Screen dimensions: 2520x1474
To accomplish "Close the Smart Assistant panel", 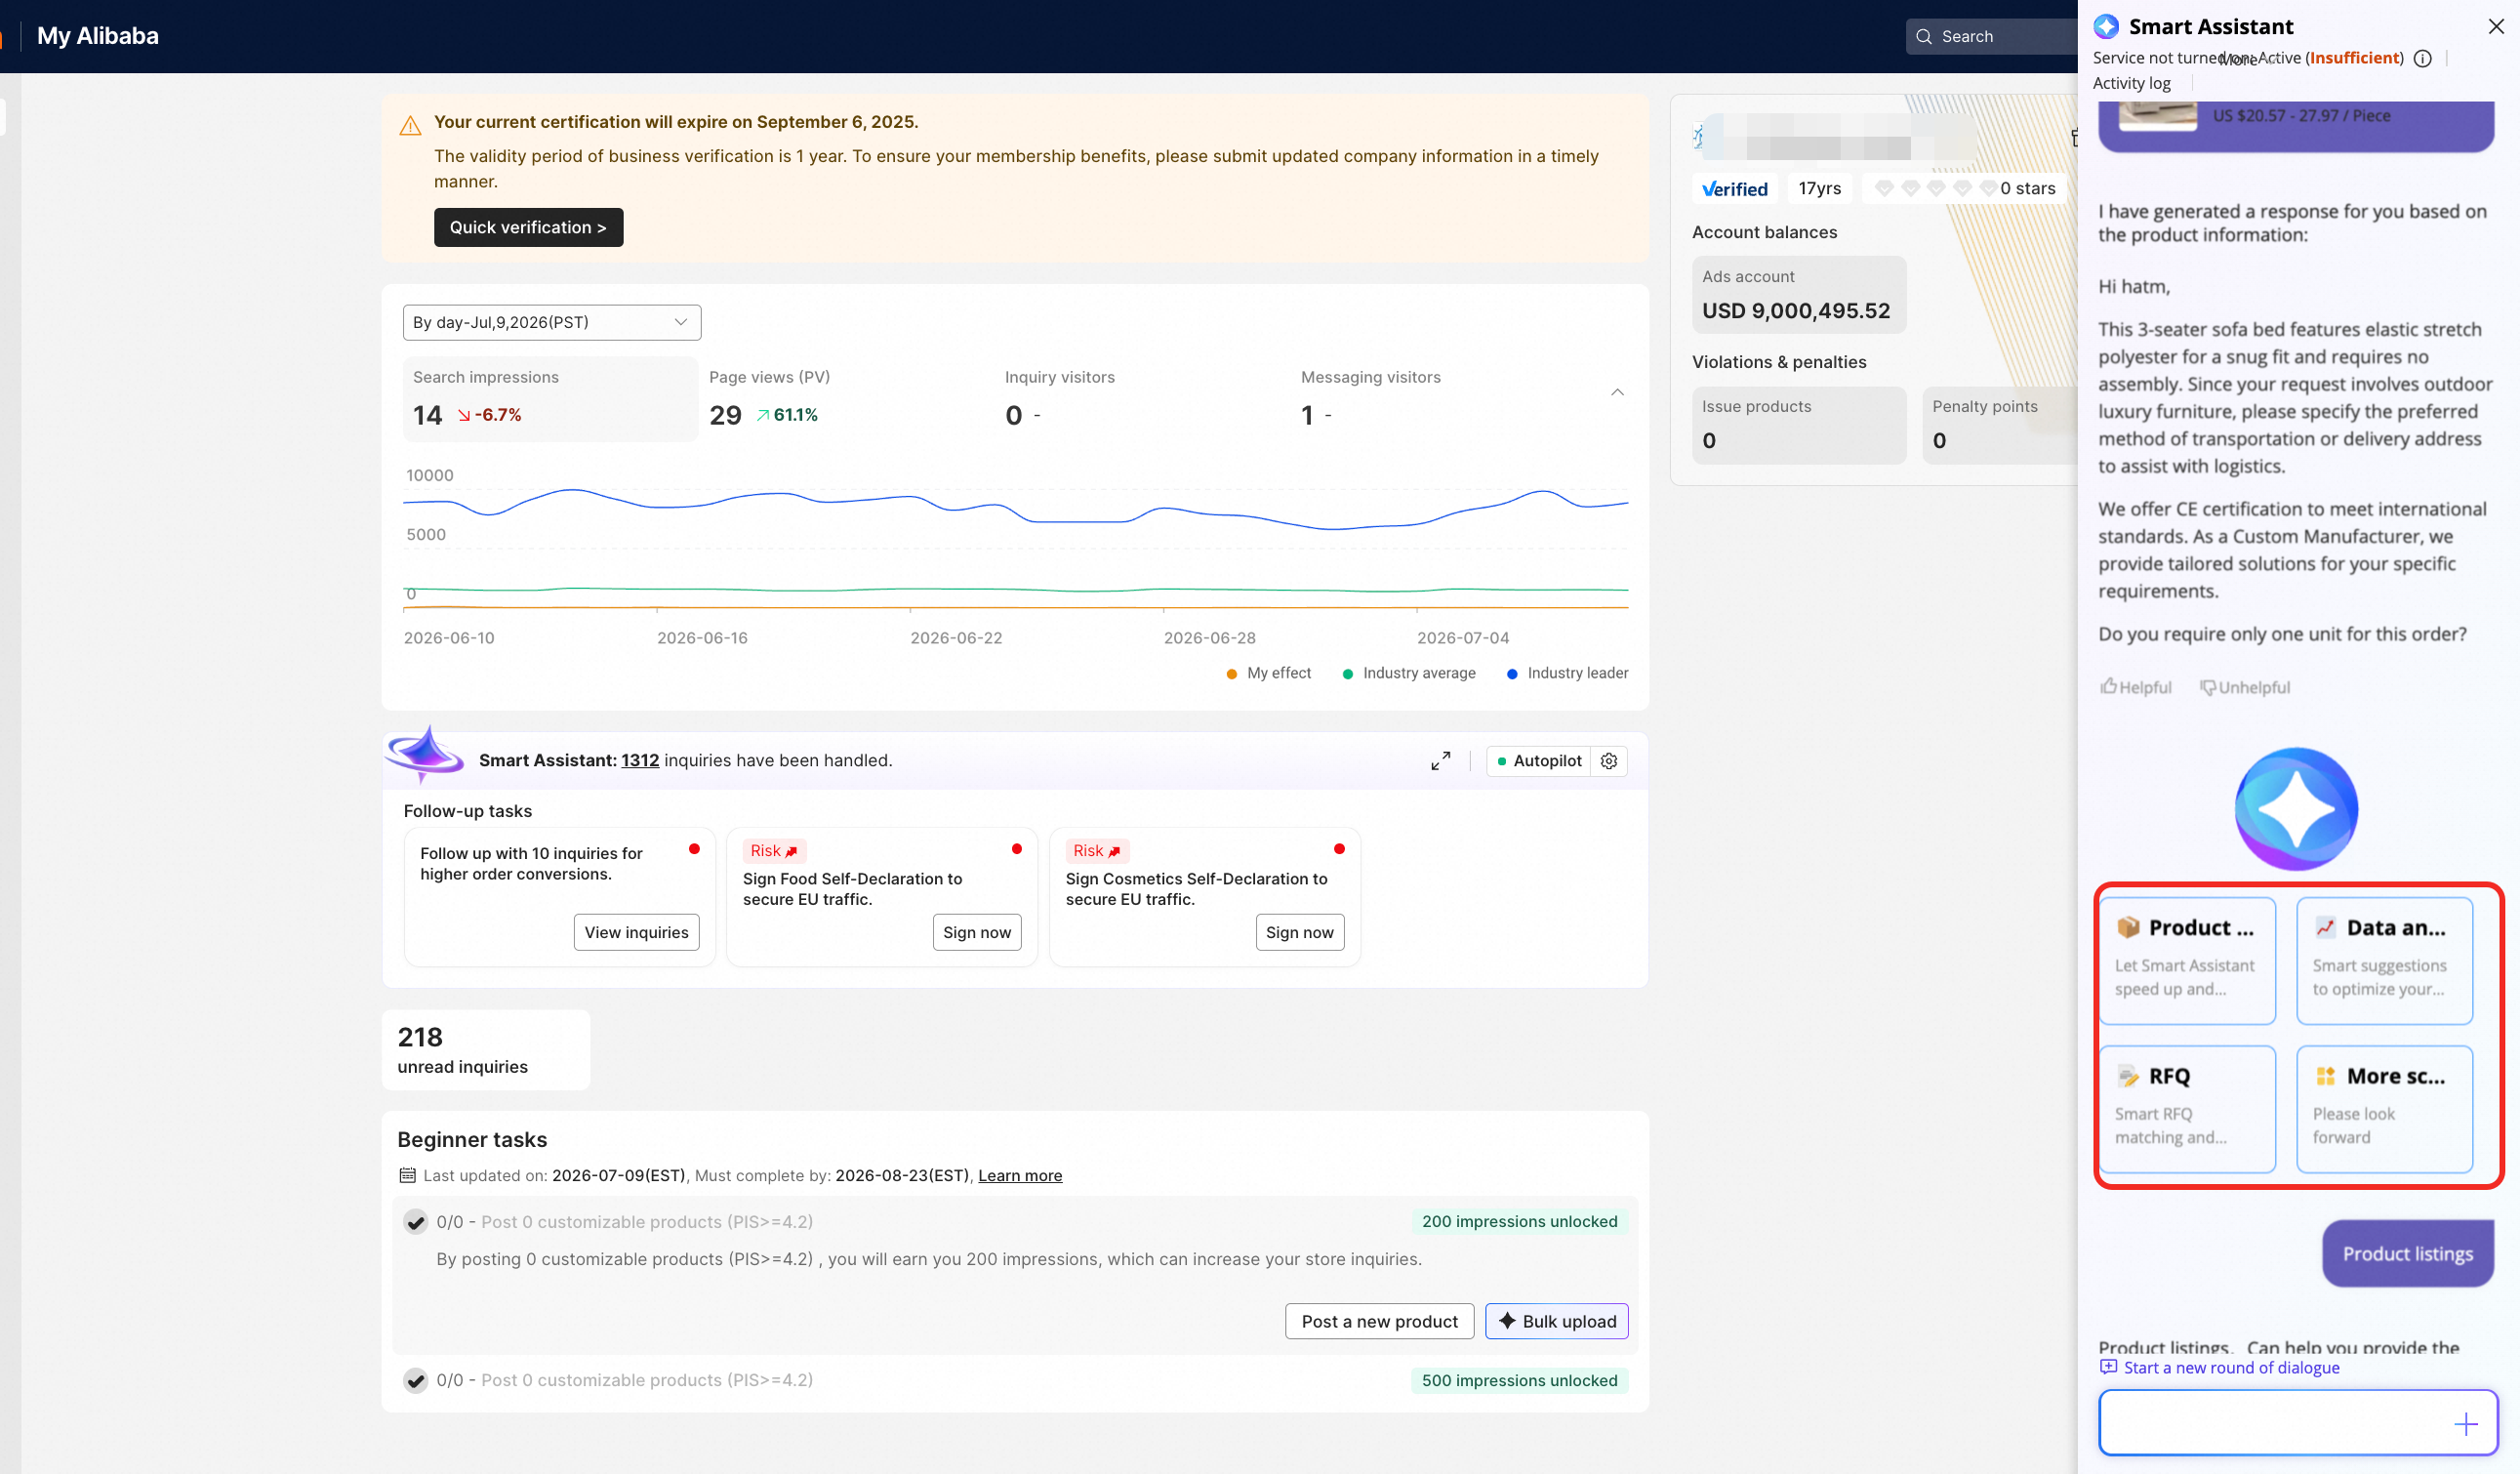I will (x=2496, y=27).
